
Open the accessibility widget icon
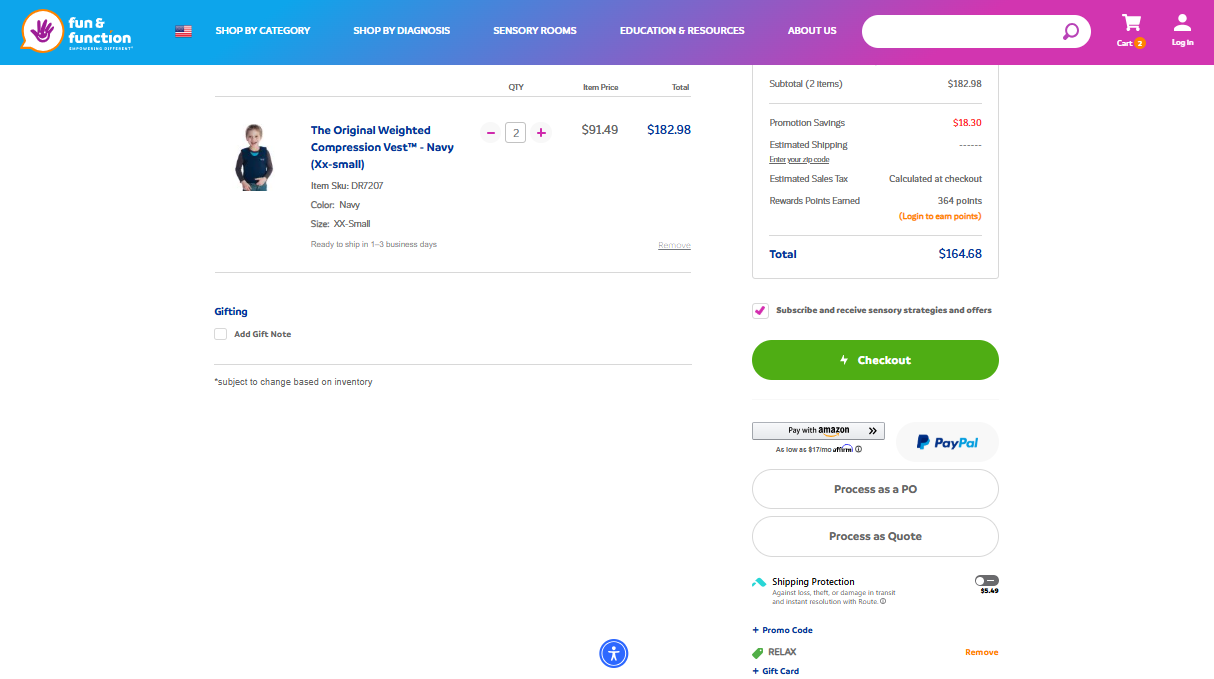614,654
